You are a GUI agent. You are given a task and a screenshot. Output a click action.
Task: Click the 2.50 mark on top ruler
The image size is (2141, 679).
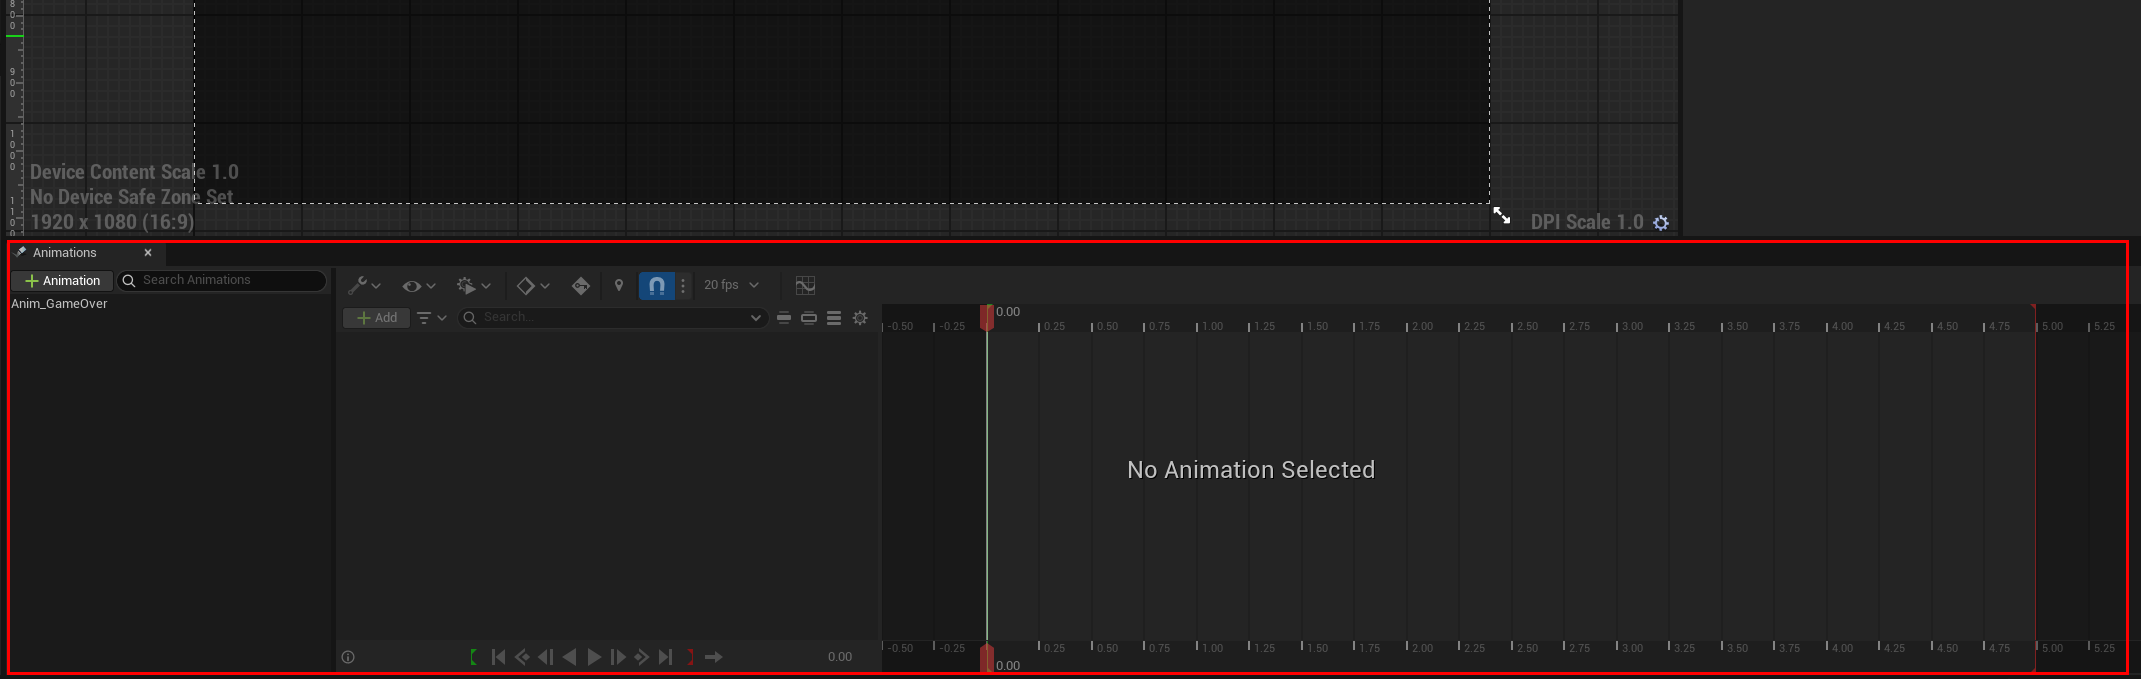point(1527,327)
